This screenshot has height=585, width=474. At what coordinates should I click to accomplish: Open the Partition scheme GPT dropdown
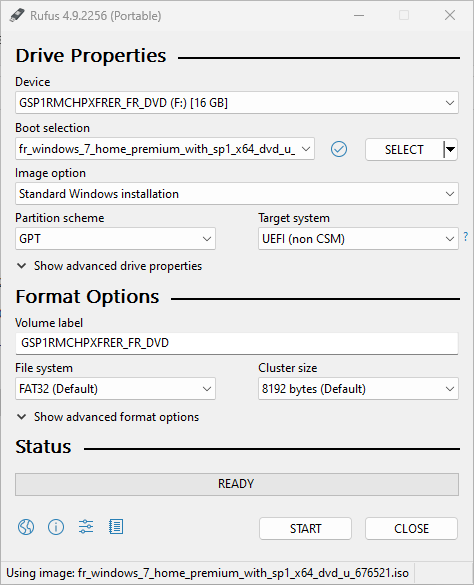(x=115, y=239)
